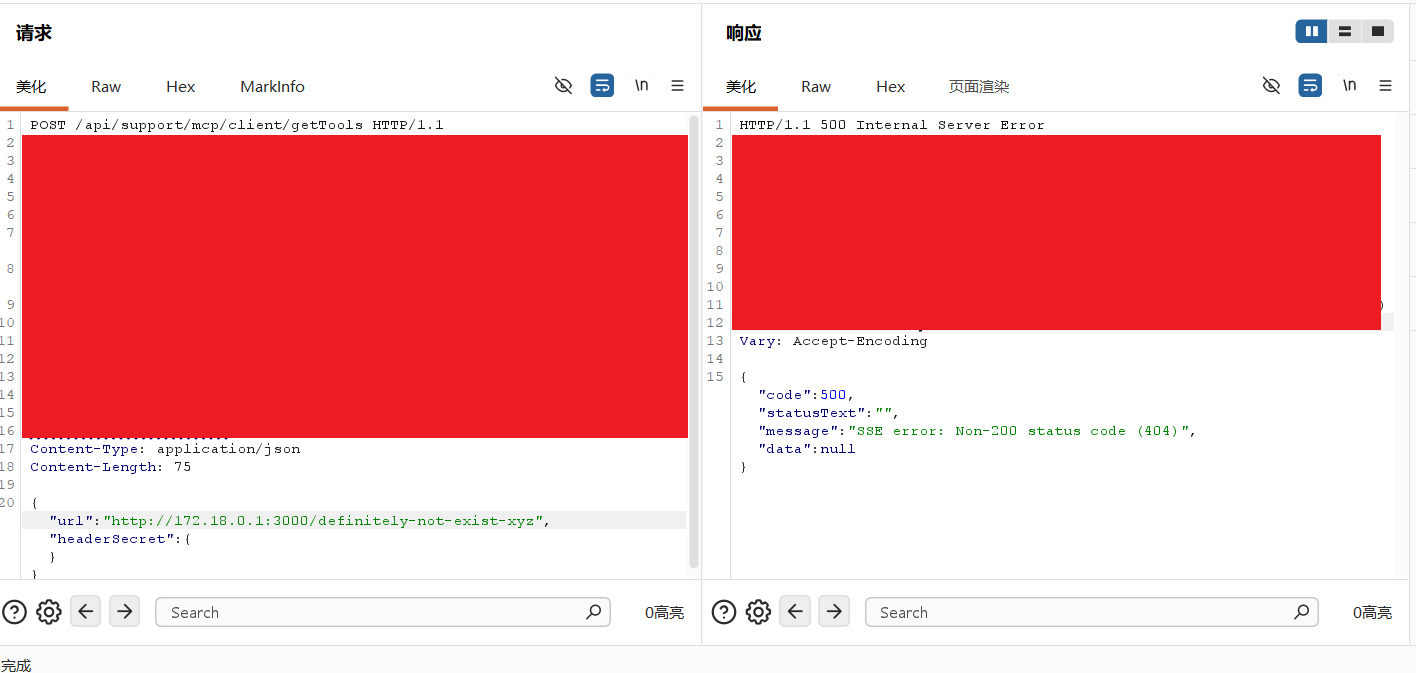Viewport: 1416px width, 673px height.
Task: Toggle word wrap in response panel
Action: tap(1310, 86)
